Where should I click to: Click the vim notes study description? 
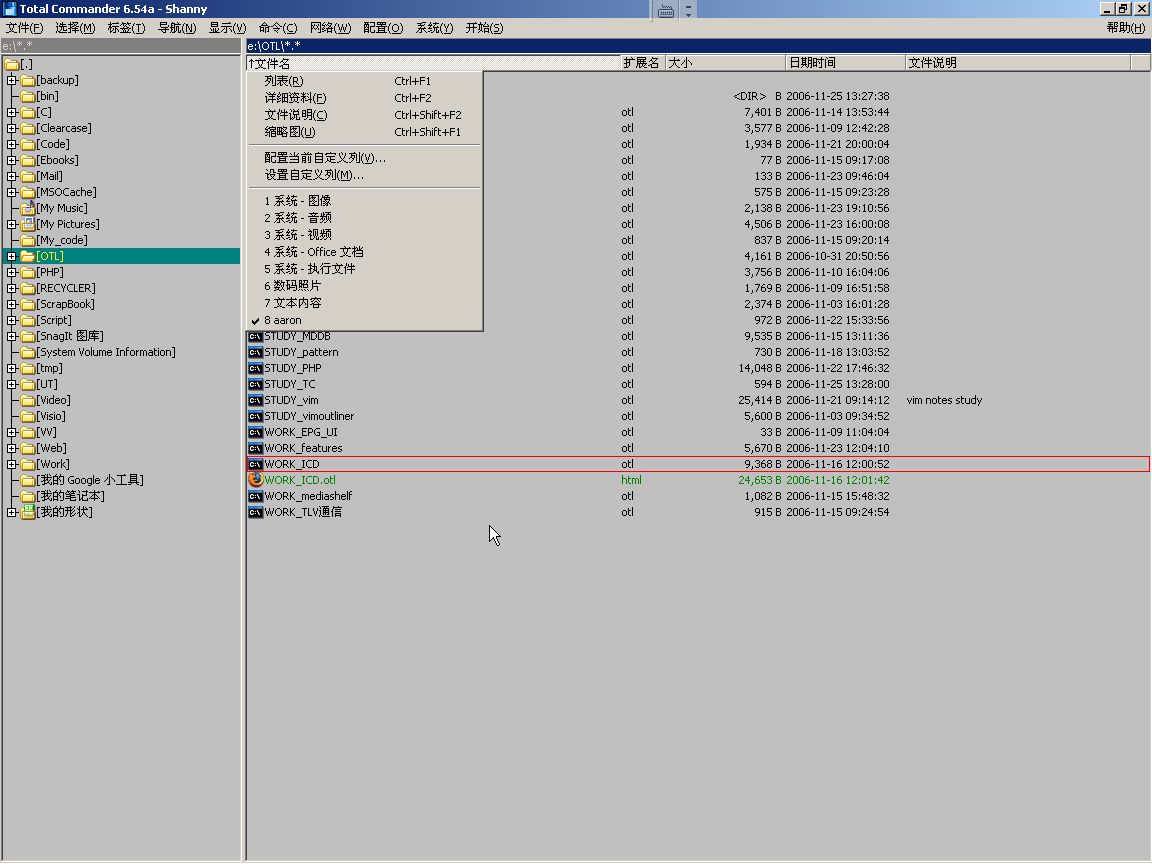[944, 400]
